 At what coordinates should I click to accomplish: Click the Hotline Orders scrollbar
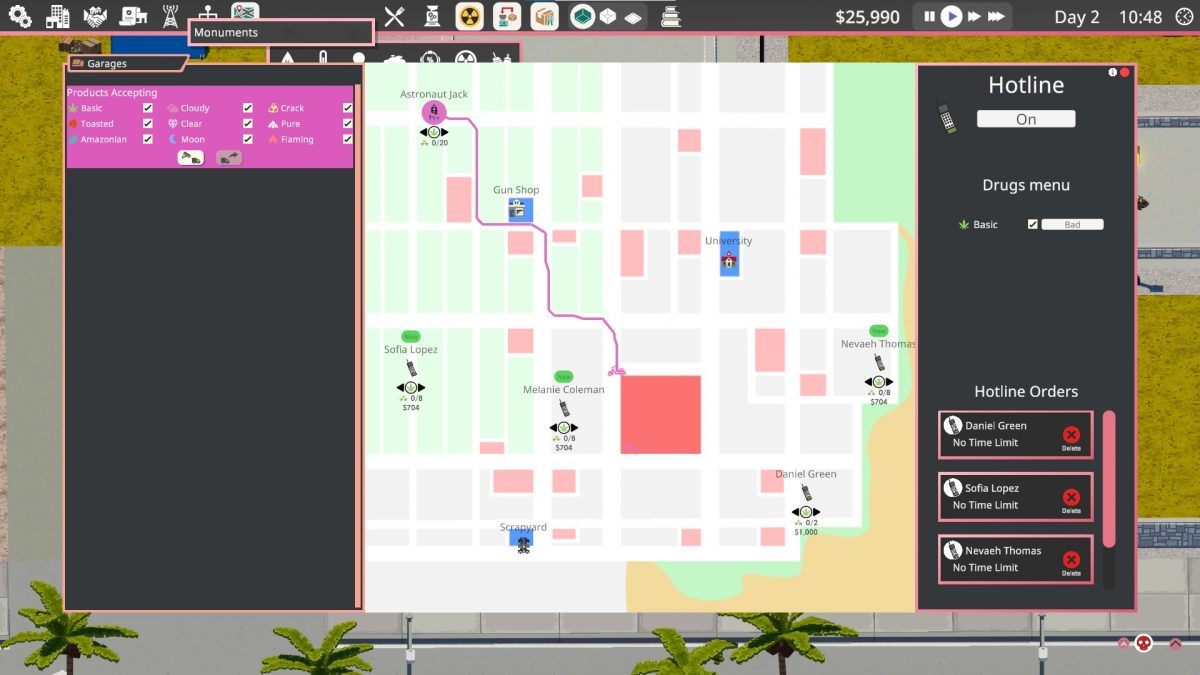pos(1108,478)
